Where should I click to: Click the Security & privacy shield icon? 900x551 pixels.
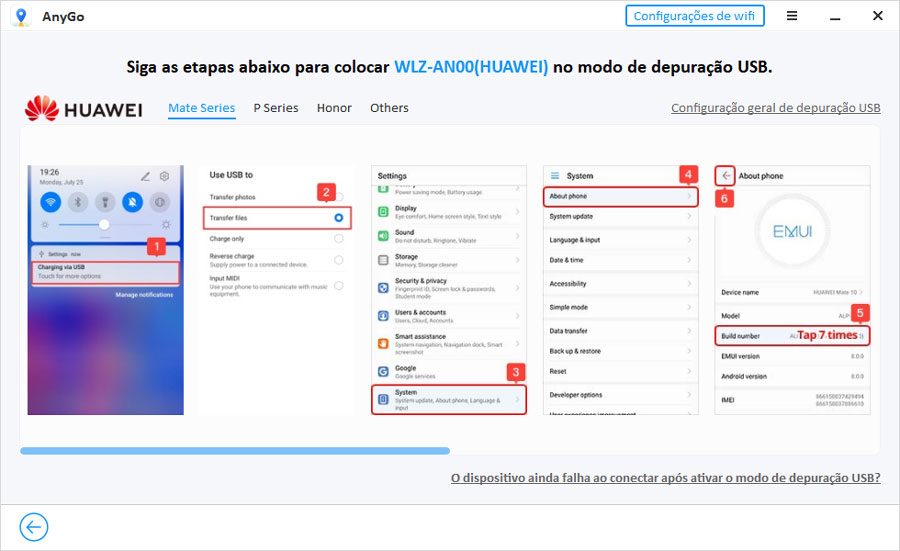click(383, 288)
